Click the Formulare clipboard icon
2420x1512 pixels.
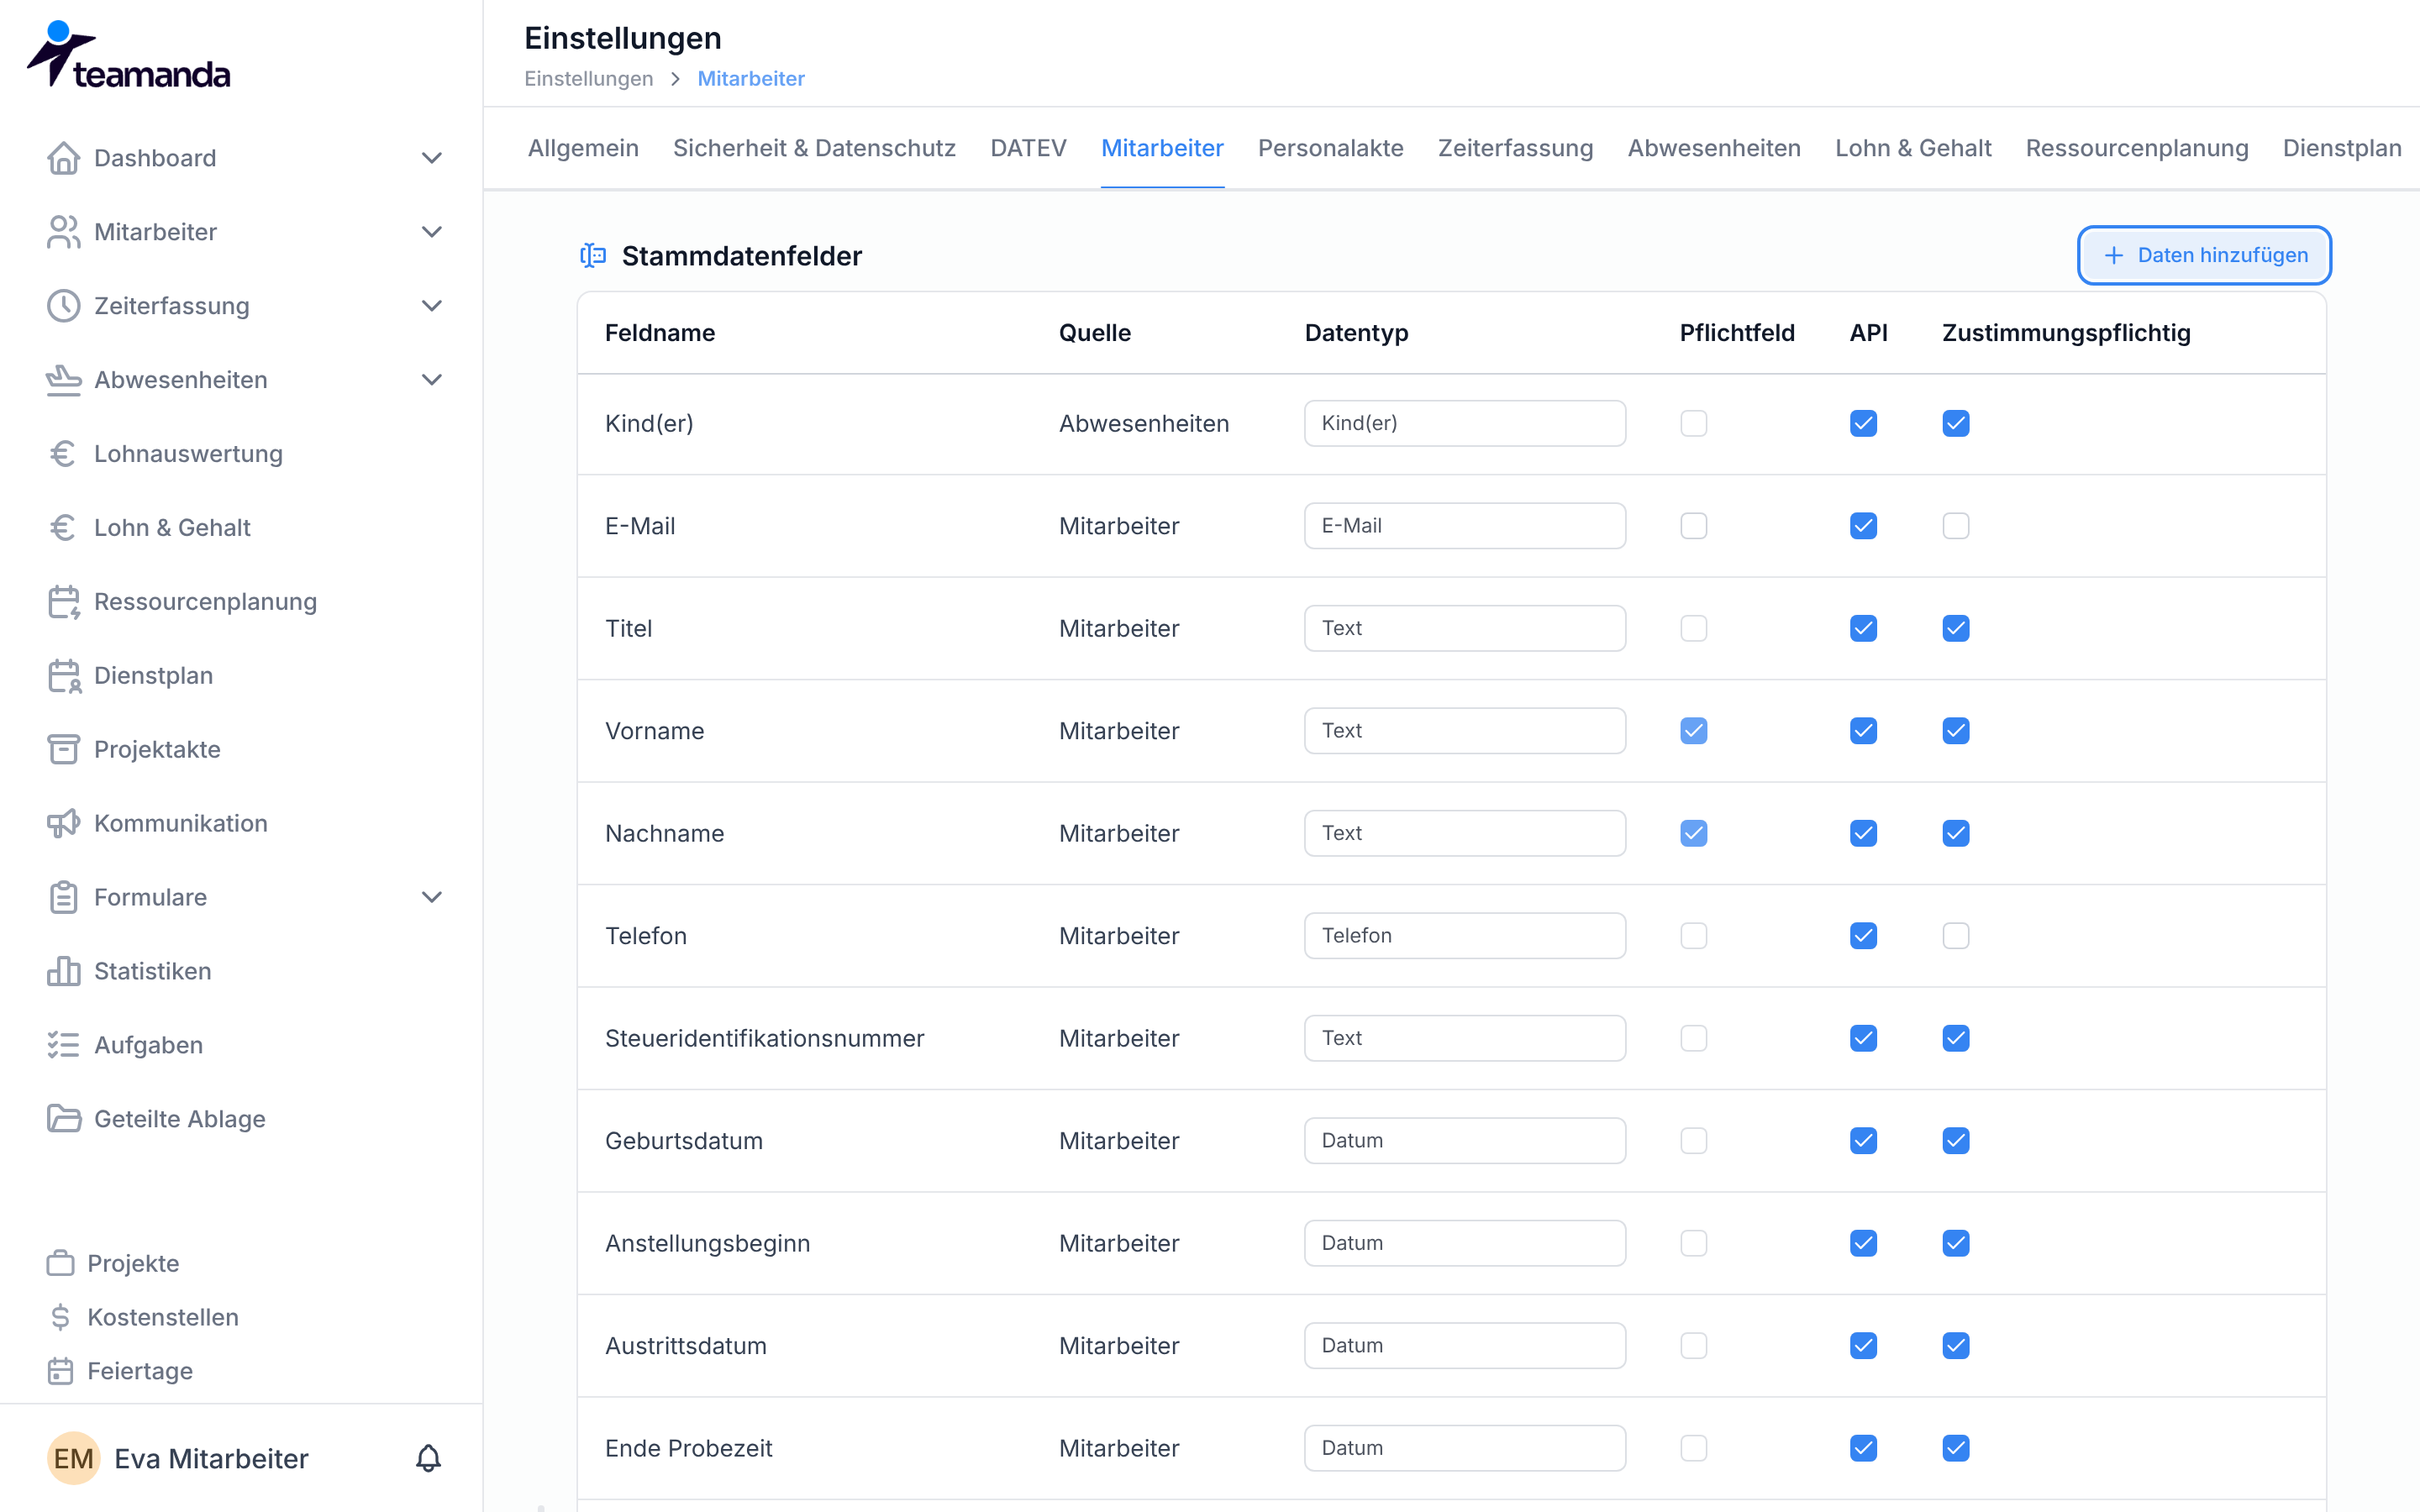tap(64, 897)
